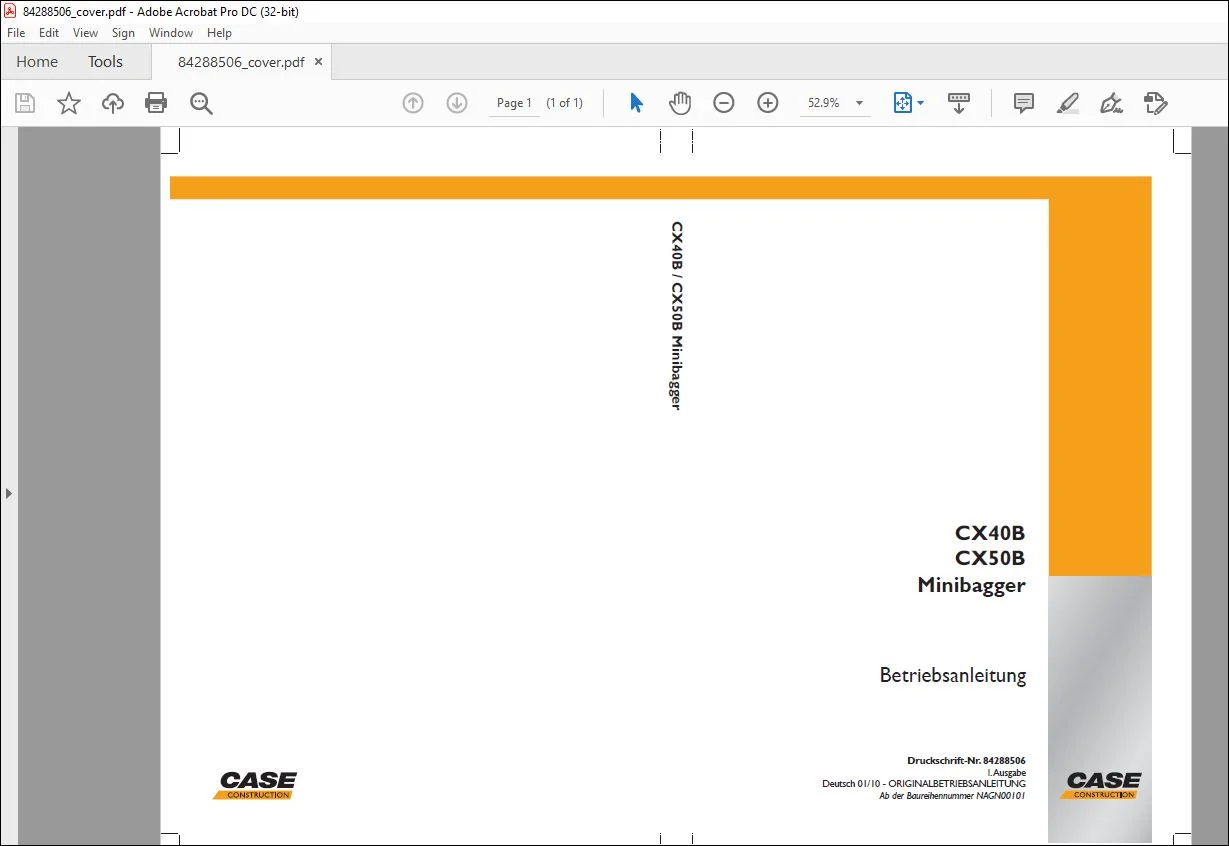Click the 'CX40B' heading on page
The image size is (1229, 846).
[990, 533]
